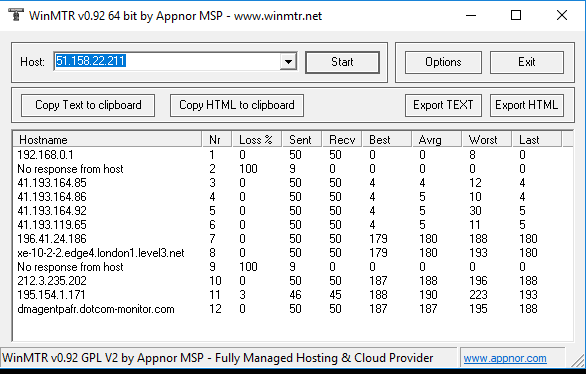Image resolution: width=586 pixels, height=374 pixels.
Task: Open the Options dialog
Action: coord(443,62)
